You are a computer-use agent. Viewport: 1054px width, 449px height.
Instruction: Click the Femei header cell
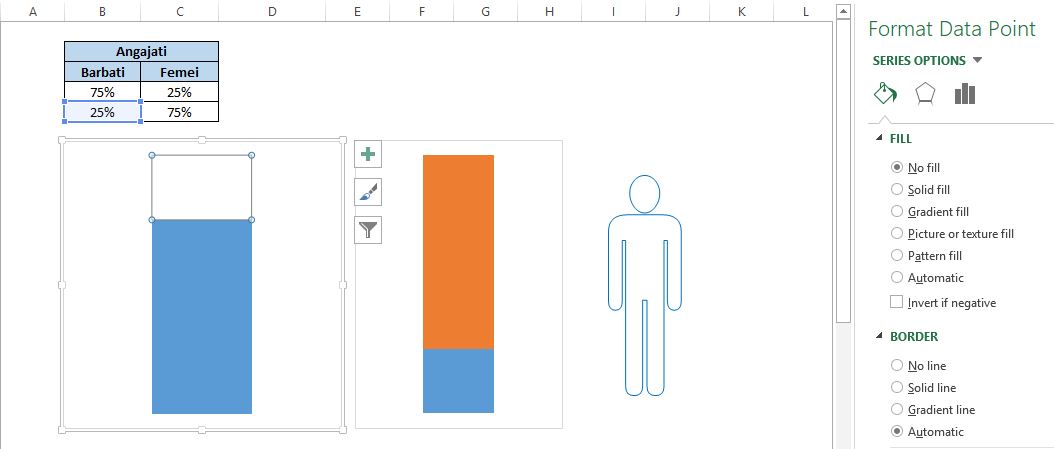click(x=179, y=72)
